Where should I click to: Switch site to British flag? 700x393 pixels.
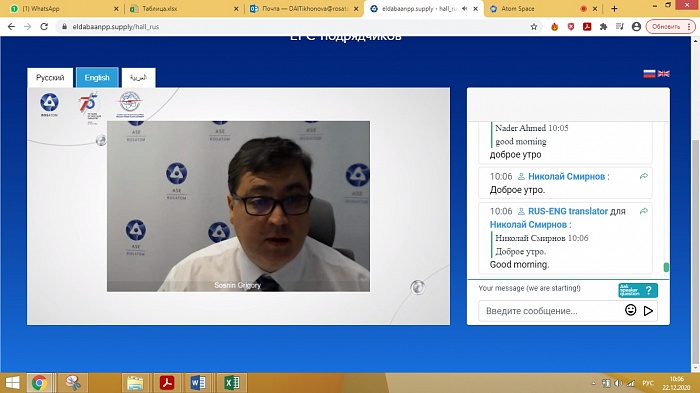663,74
